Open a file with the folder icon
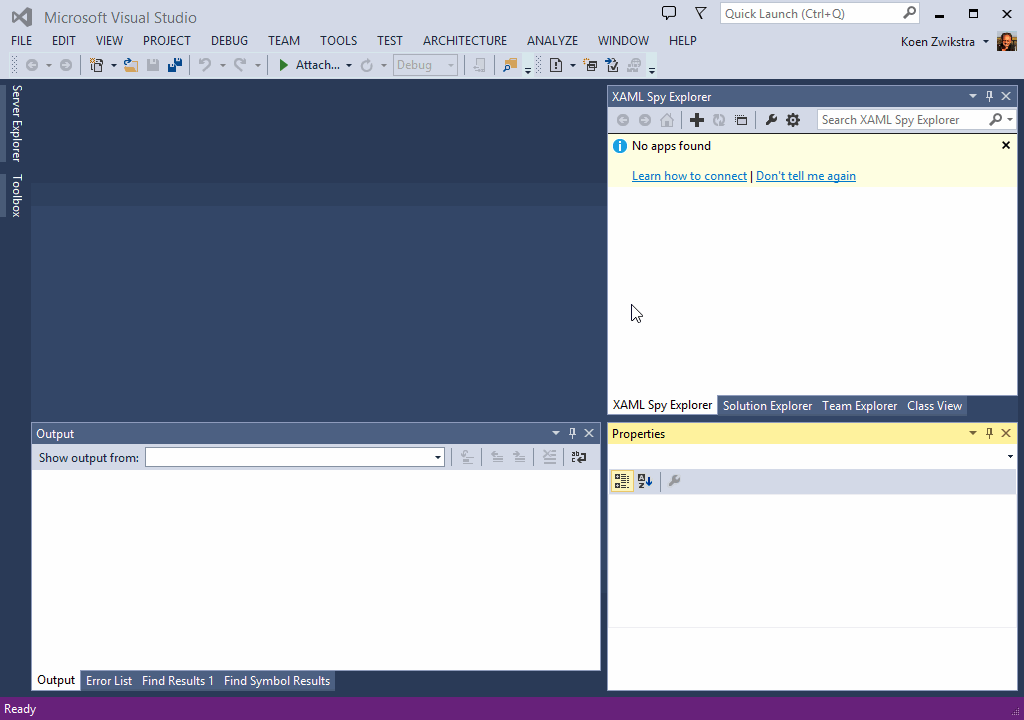Screen dimensions: 1024x720 pos(131,65)
